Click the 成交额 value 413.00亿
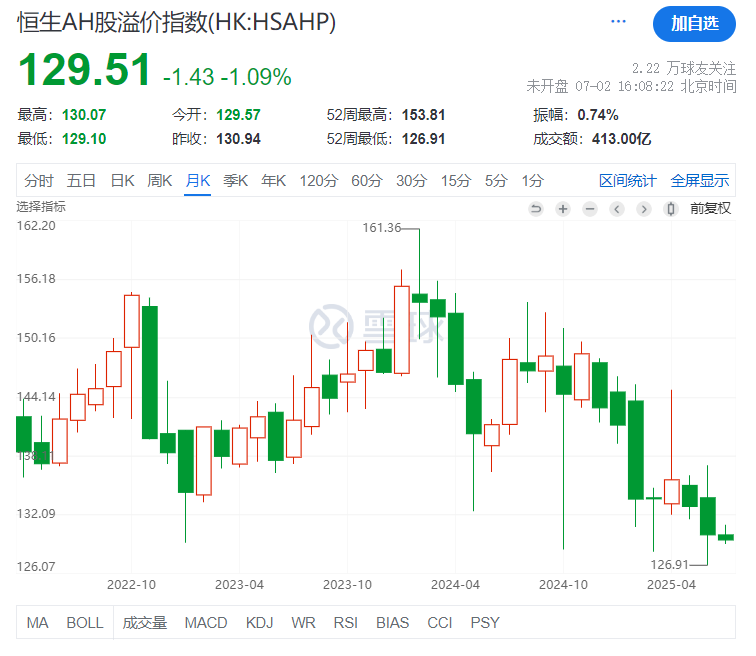 (621, 139)
